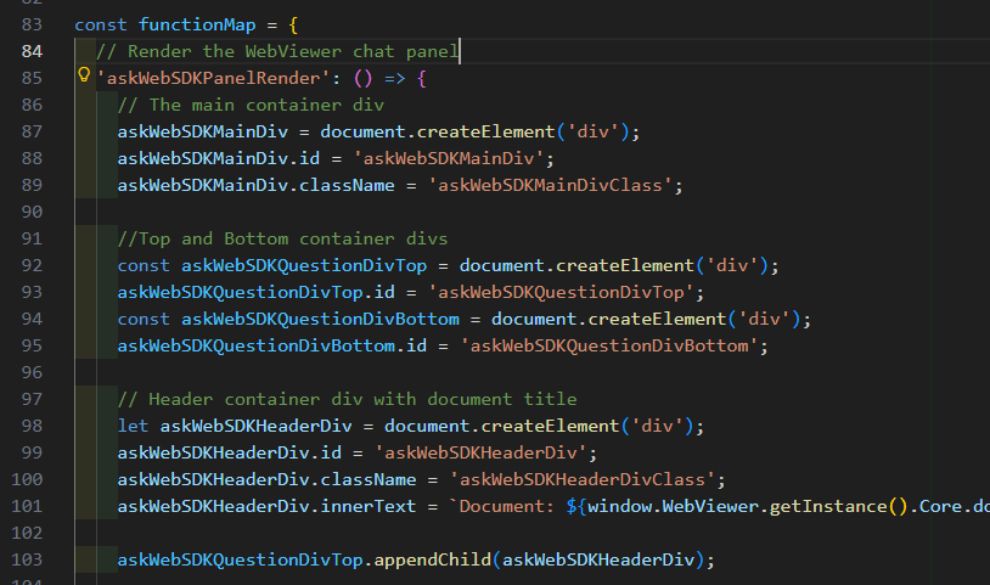
Task: Click the 'let' keyword on line 98
Action: [x=133, y=426]
